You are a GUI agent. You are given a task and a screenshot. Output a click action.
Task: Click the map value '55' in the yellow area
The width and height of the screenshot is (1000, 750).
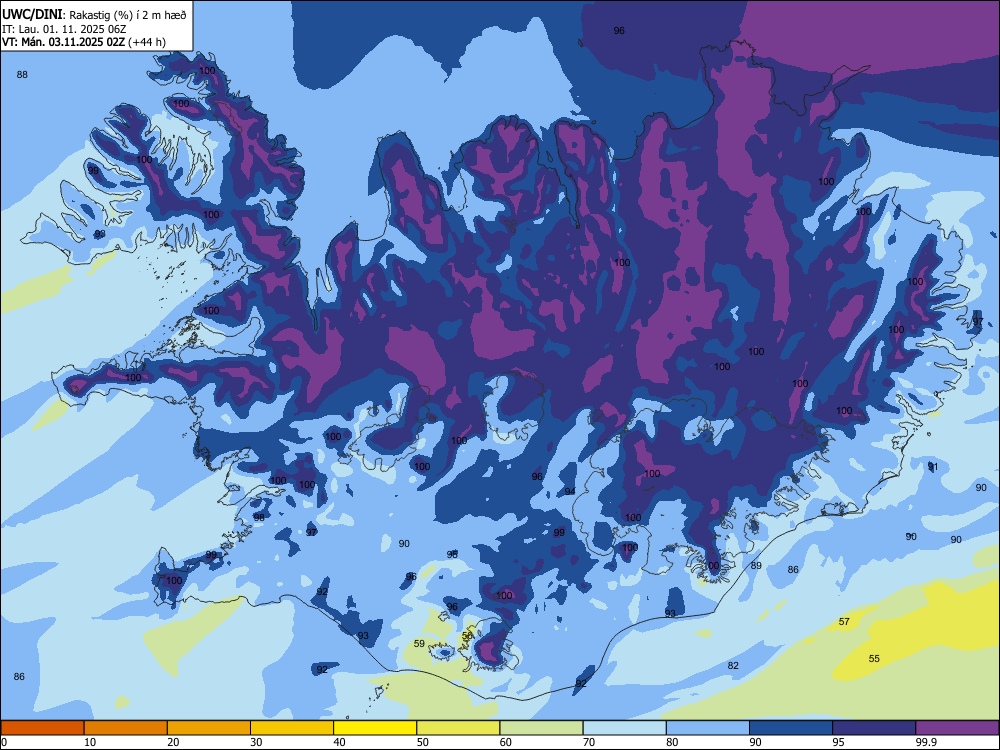(x=874, y=658)
